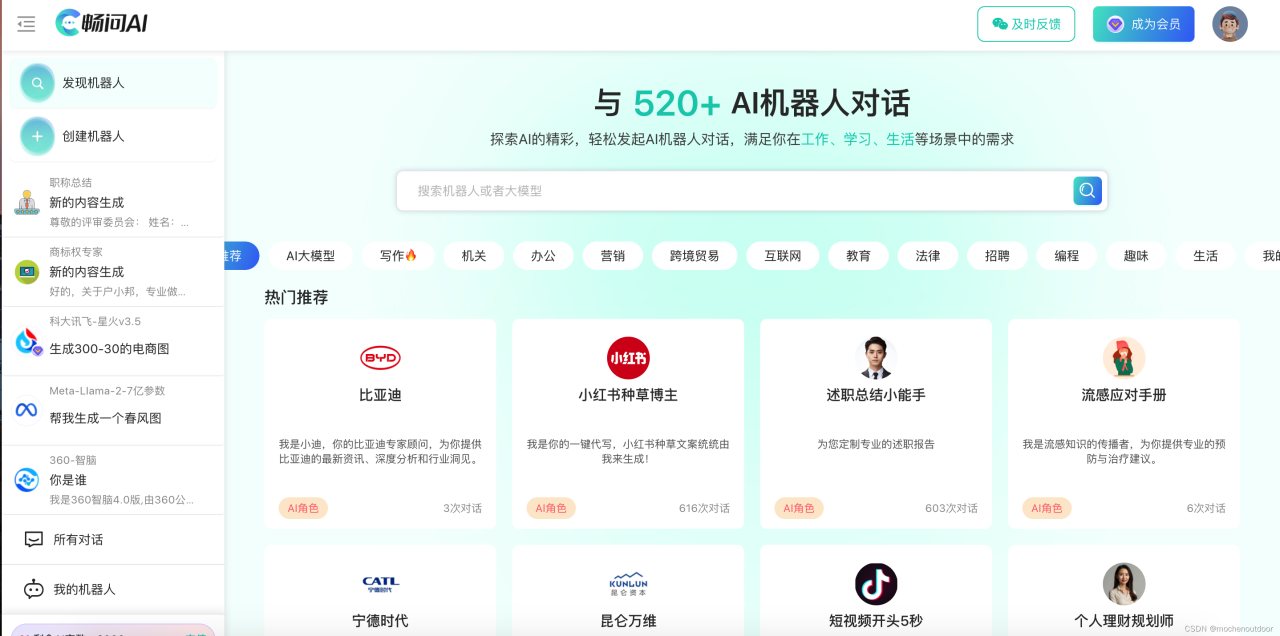This screenshot has height=636, width=1280.
Task: Click the 职称总结 robot avatar icon
Action: tap(27, 202)
